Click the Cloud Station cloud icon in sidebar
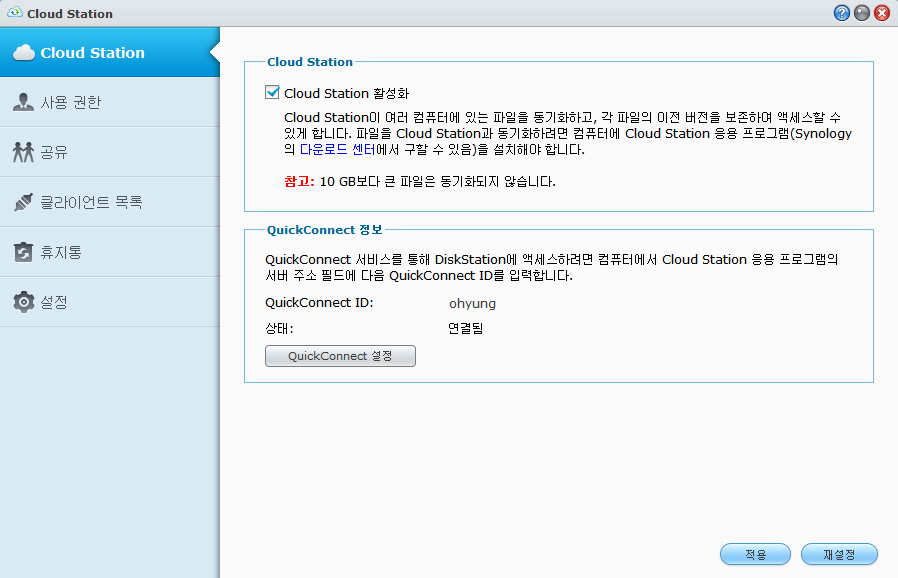 click(x=23, y=53)
